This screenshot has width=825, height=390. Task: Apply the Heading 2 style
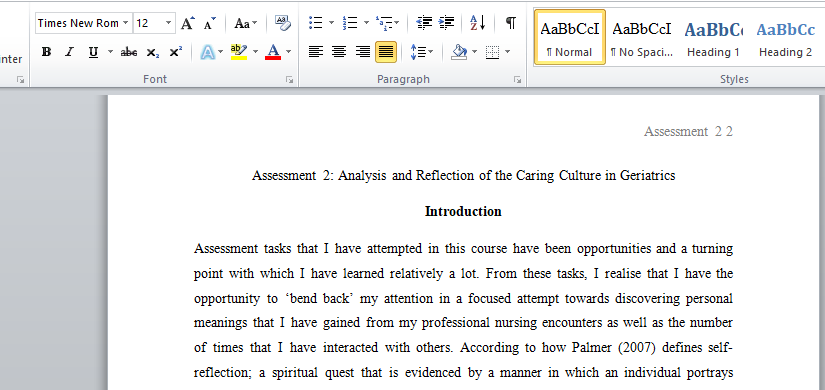pyautogui.click(x=786, y=37)
